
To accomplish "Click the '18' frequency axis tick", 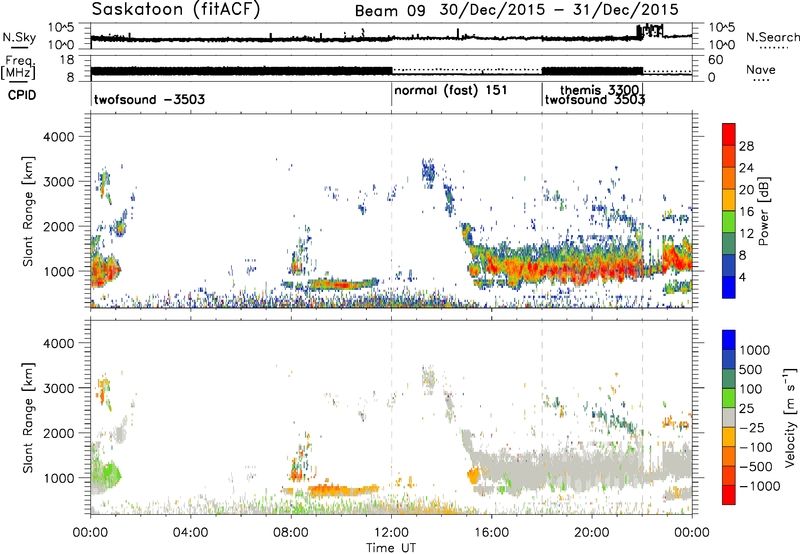I will point(68,60).
